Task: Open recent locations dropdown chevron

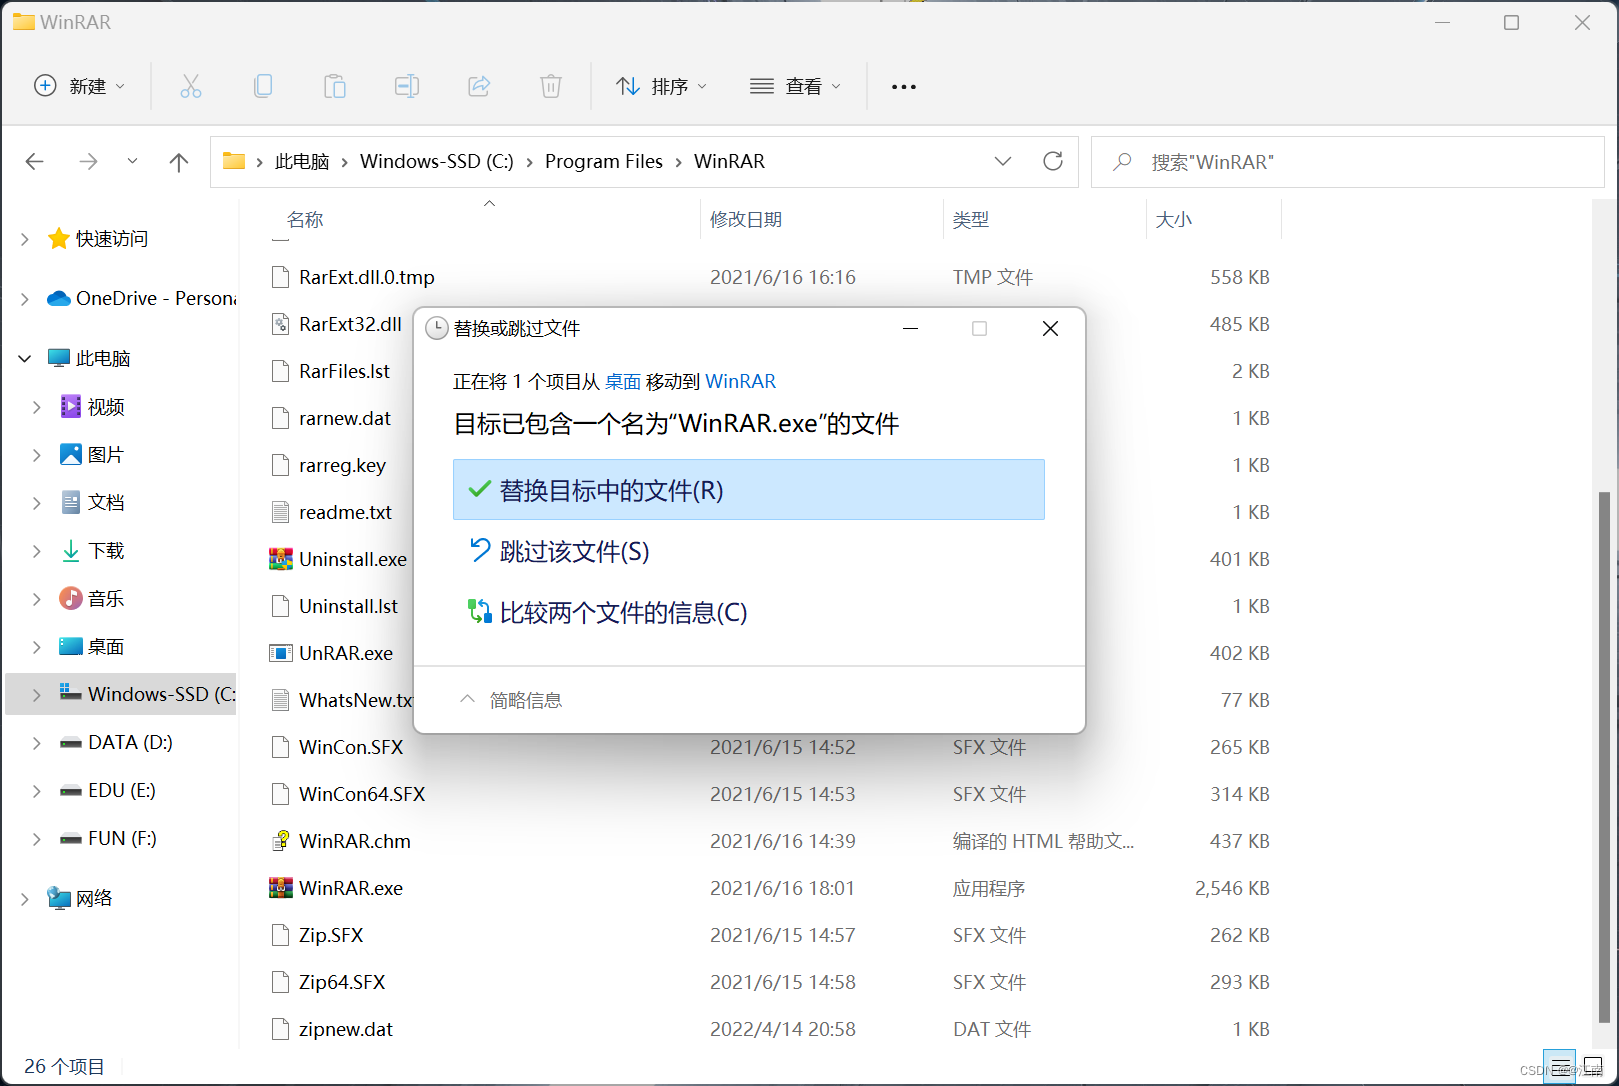Action: pos(132,161)
